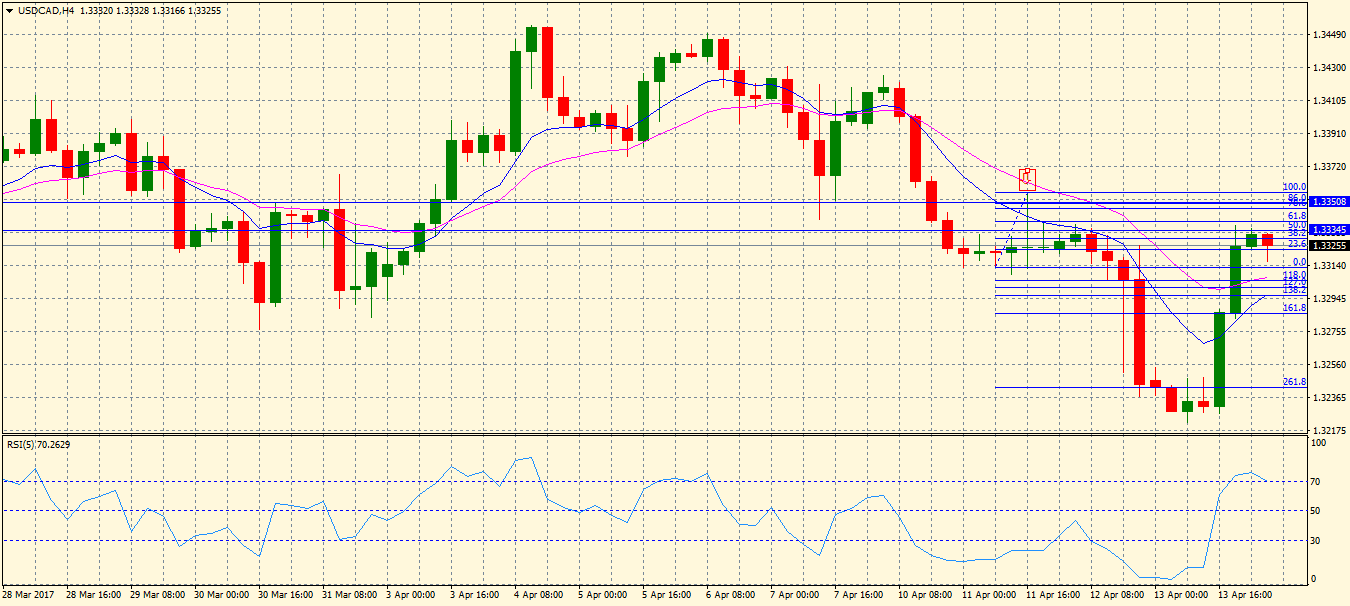Click the Fibonacci 0.0 level label
Viewport: 1350px width, 606px height.
1299,262
